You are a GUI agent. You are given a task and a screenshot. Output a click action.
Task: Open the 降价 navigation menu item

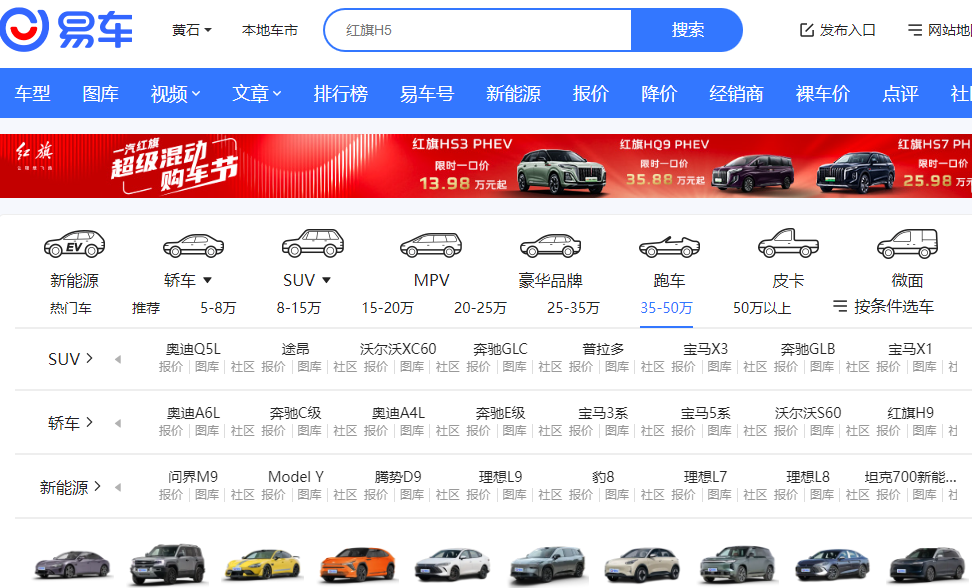point(659,94)
